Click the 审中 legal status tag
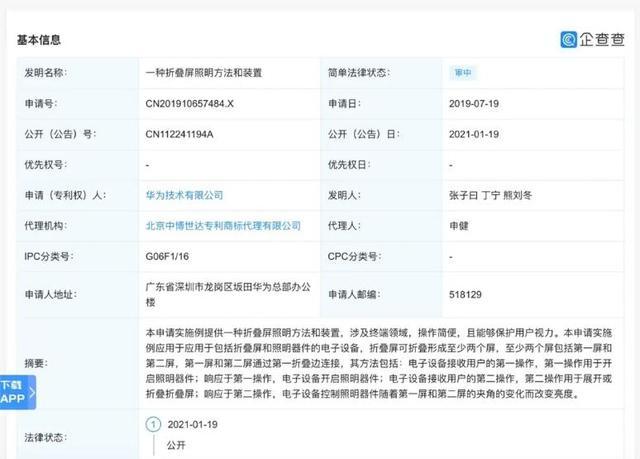Screen dimensions: 640x459 463,73
